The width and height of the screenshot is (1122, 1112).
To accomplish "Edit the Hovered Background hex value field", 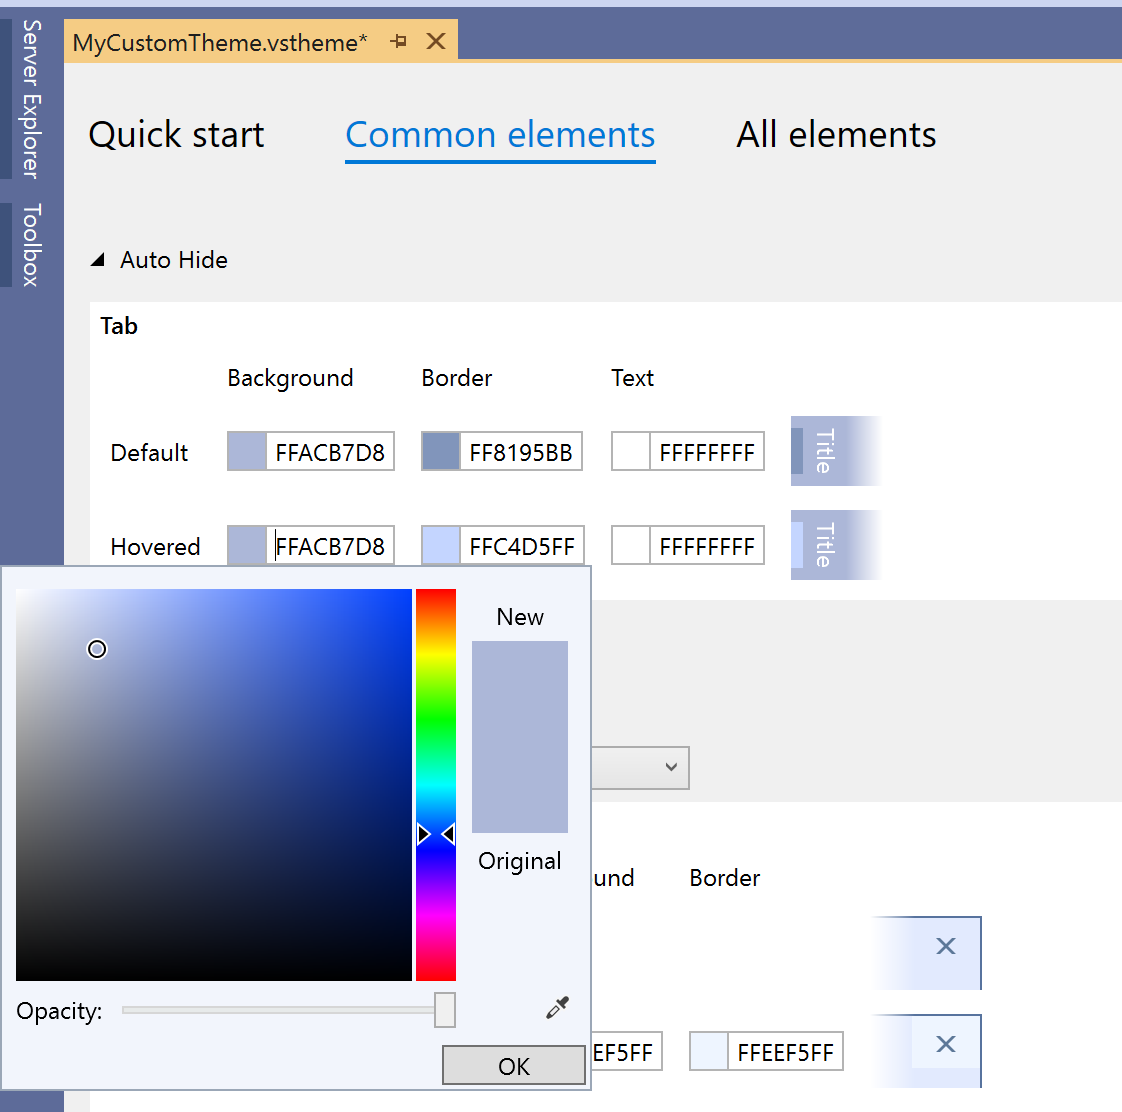I will click(330, 546).
